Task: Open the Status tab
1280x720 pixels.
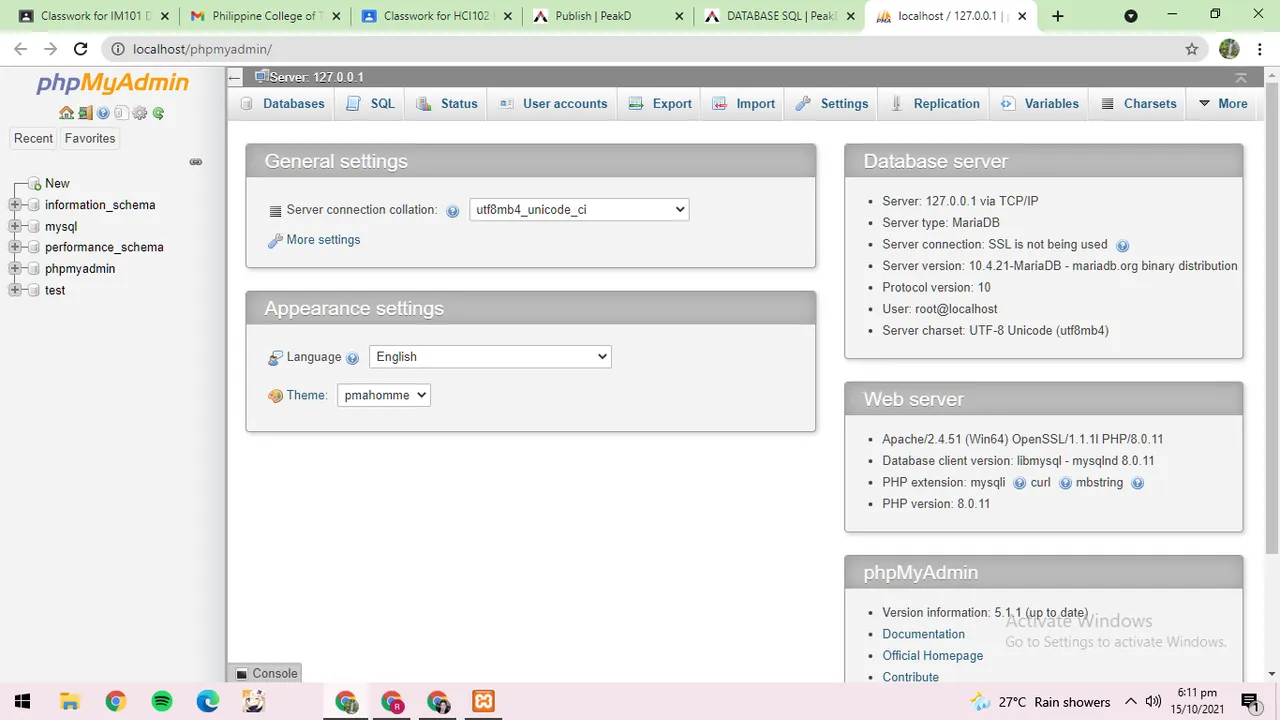Action: pos(447,104)
